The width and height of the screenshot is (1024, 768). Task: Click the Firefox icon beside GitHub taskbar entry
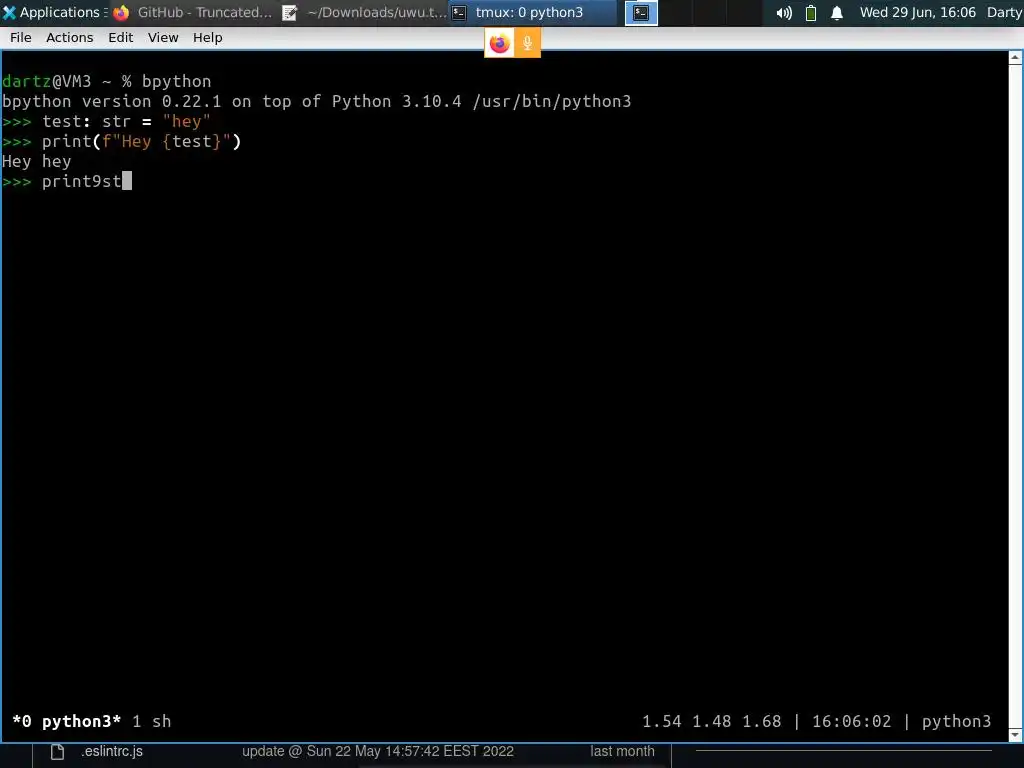click(121, 12)
